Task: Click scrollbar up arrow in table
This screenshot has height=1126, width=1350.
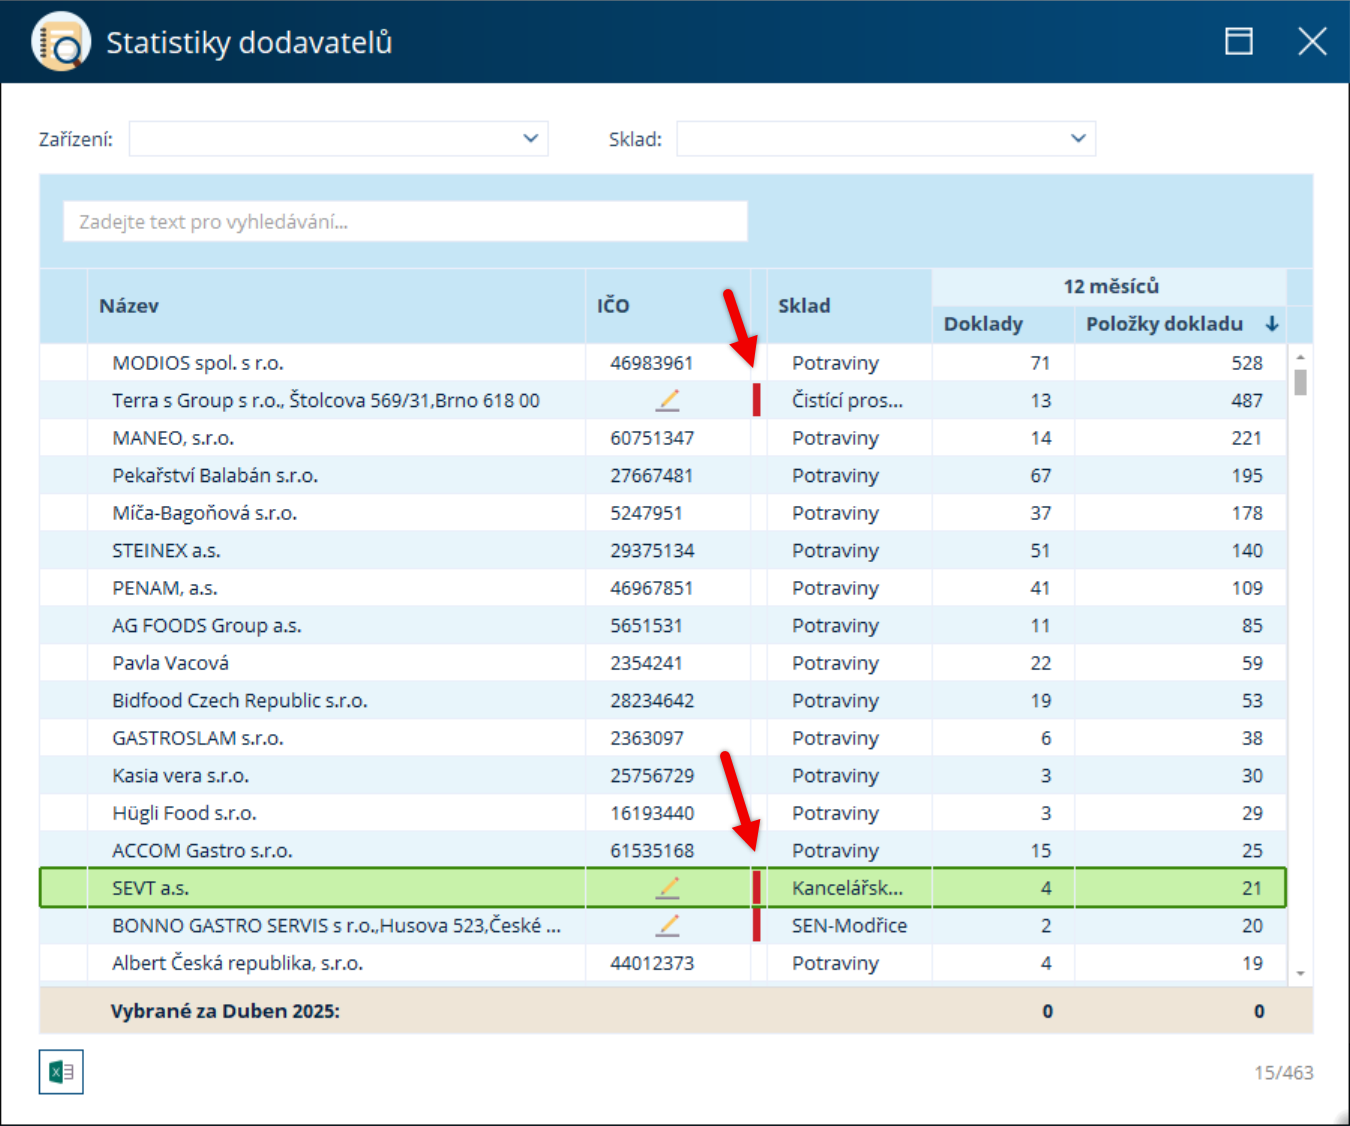Action: pos(1300,356)
